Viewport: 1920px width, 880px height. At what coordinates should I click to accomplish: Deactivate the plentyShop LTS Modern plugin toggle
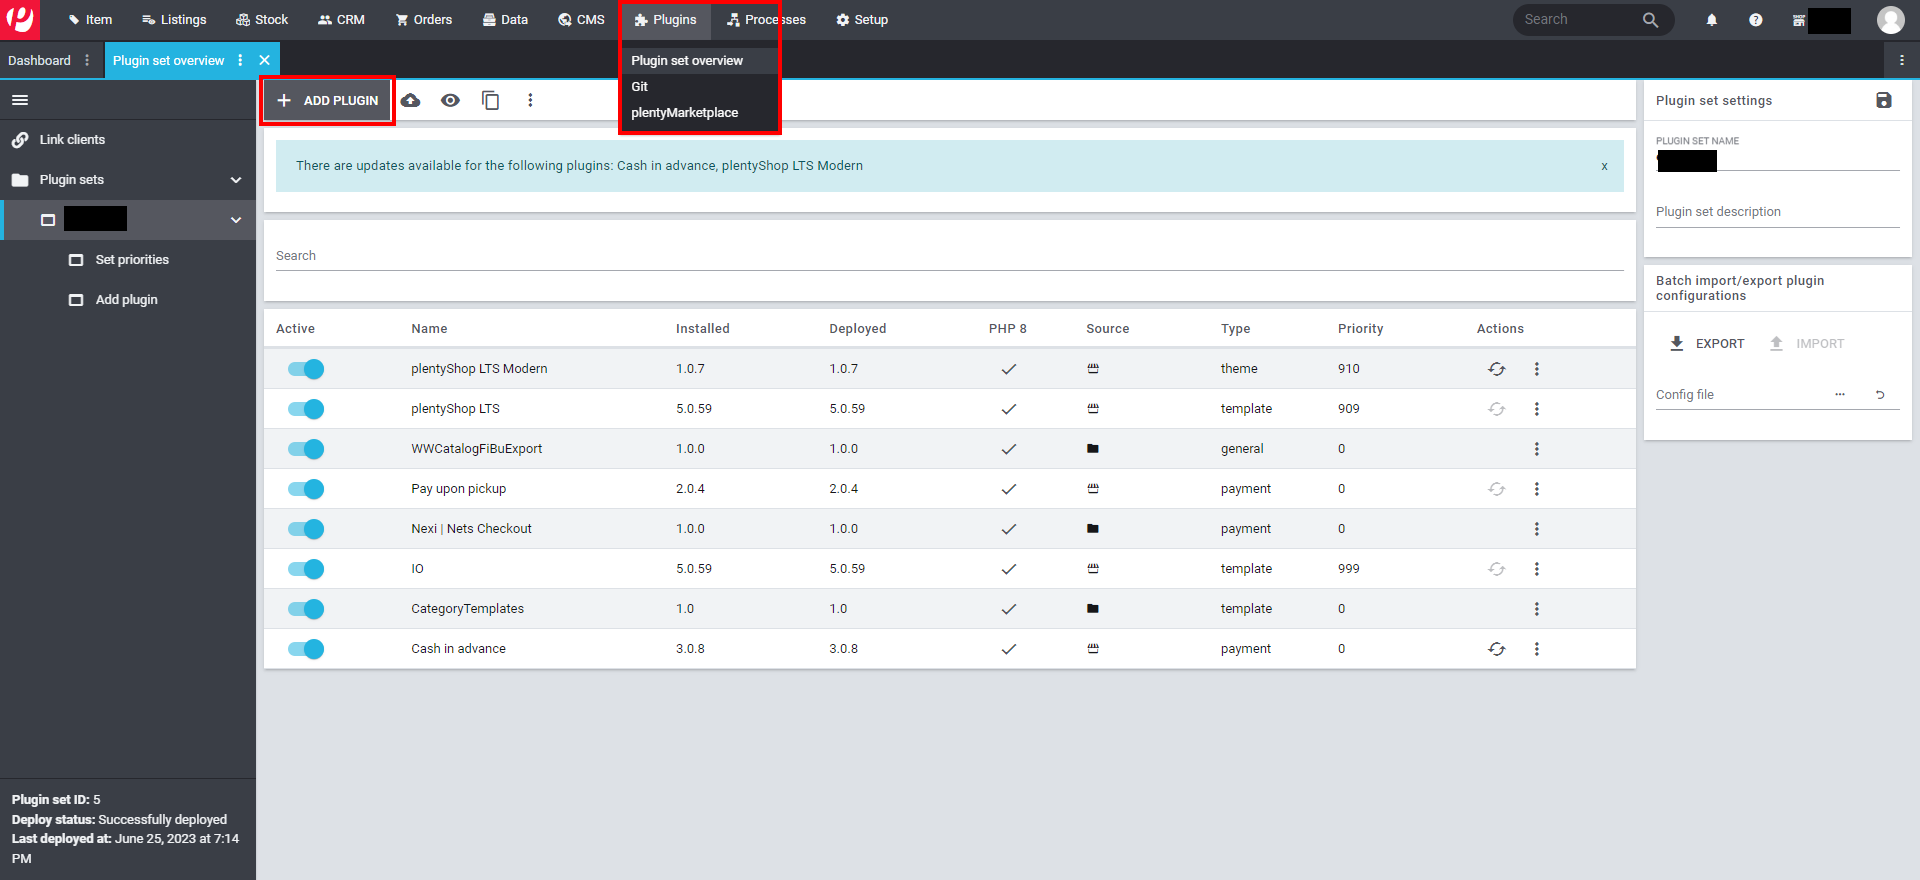[x=306, y=369]
